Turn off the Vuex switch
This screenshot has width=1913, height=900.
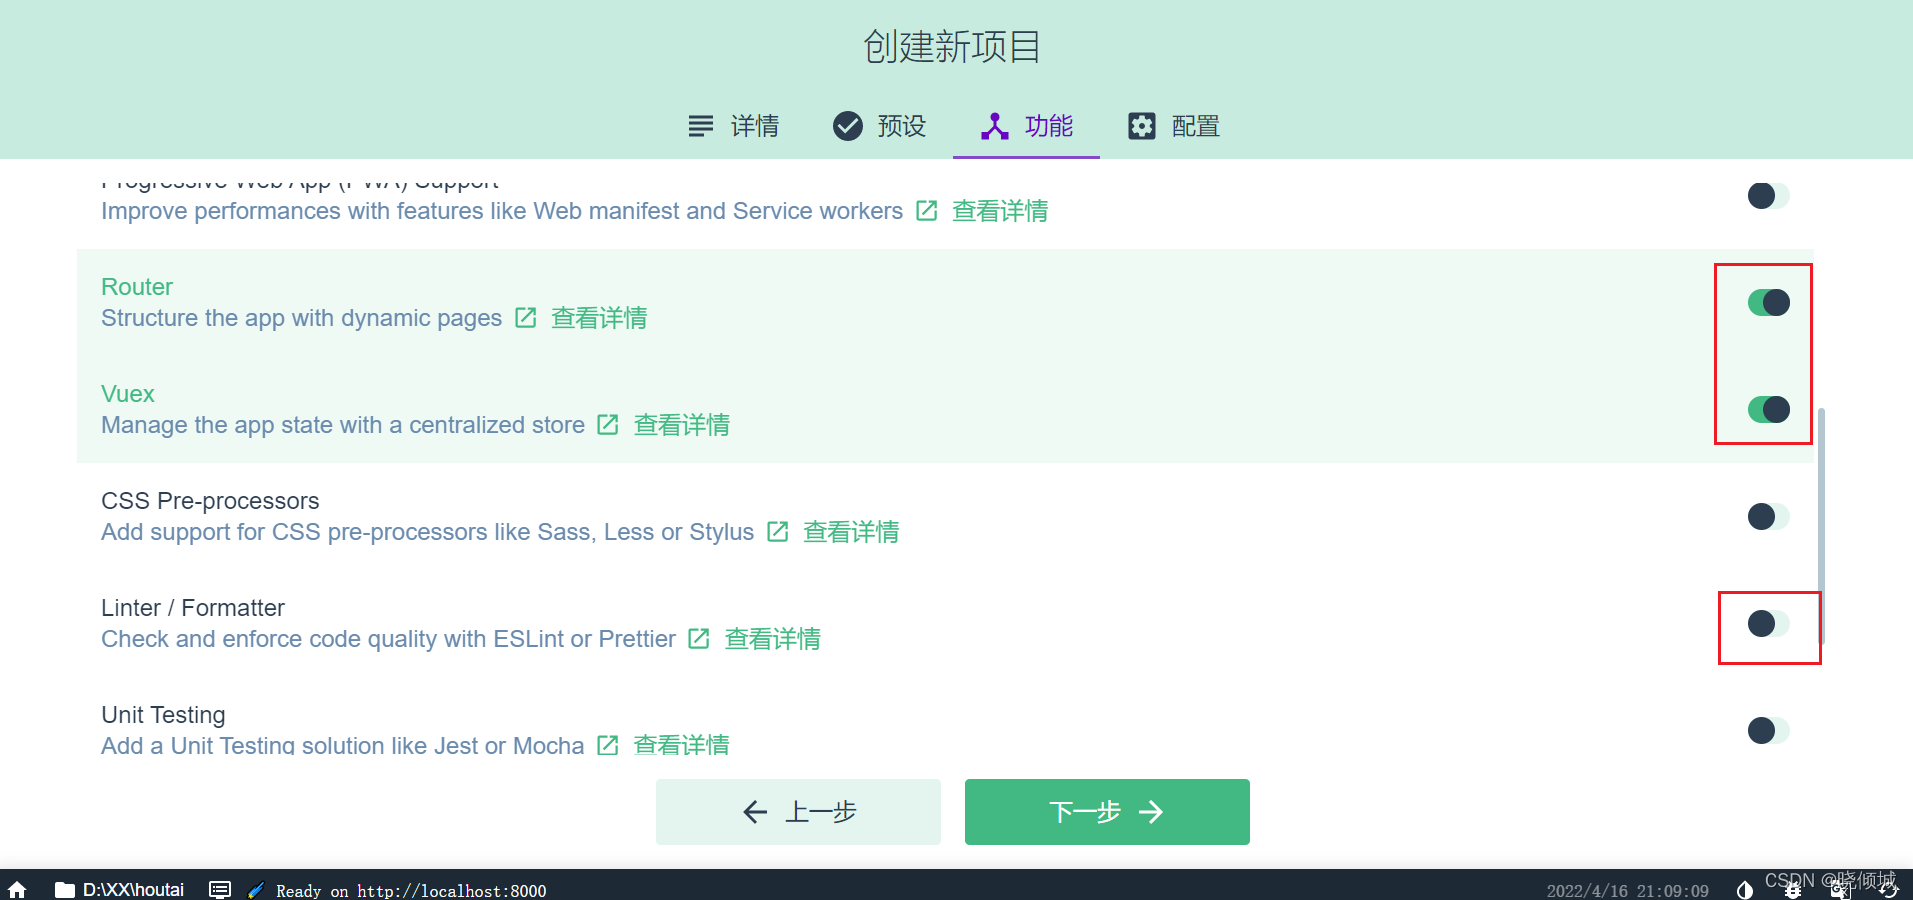point(1768,409)
